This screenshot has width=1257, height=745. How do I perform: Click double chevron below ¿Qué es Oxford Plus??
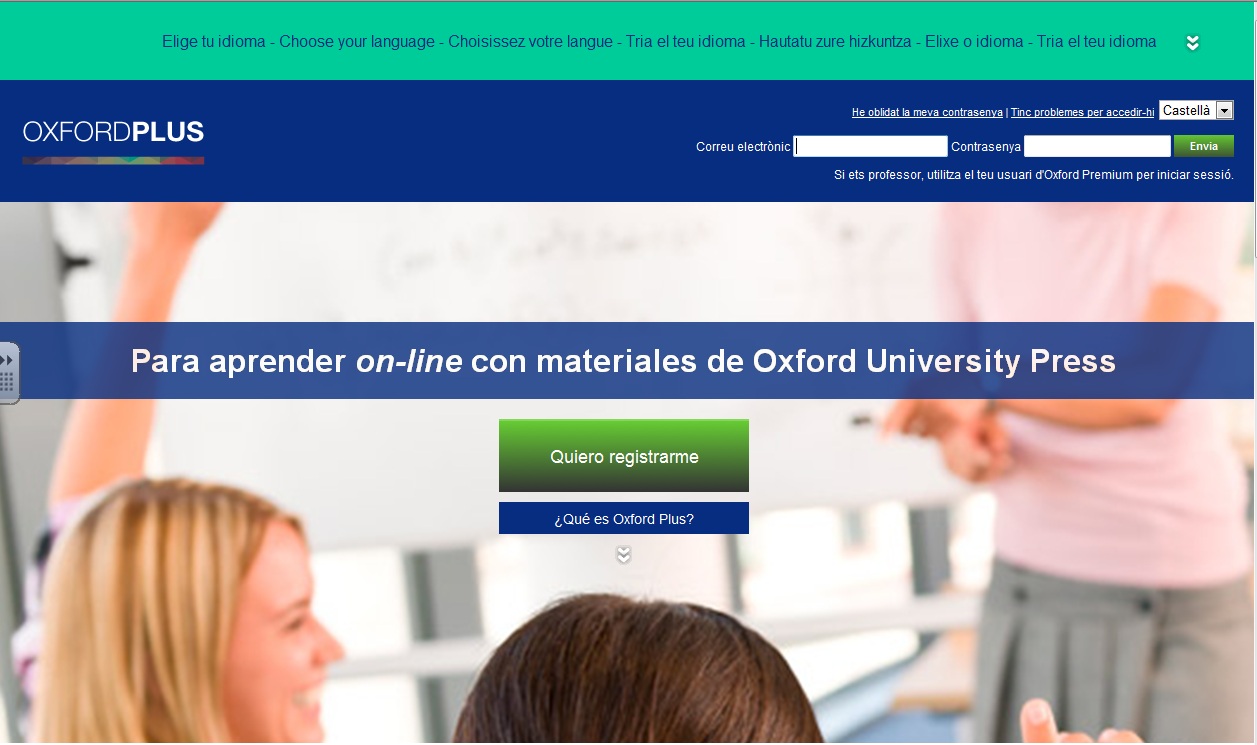tap(623, 555)
